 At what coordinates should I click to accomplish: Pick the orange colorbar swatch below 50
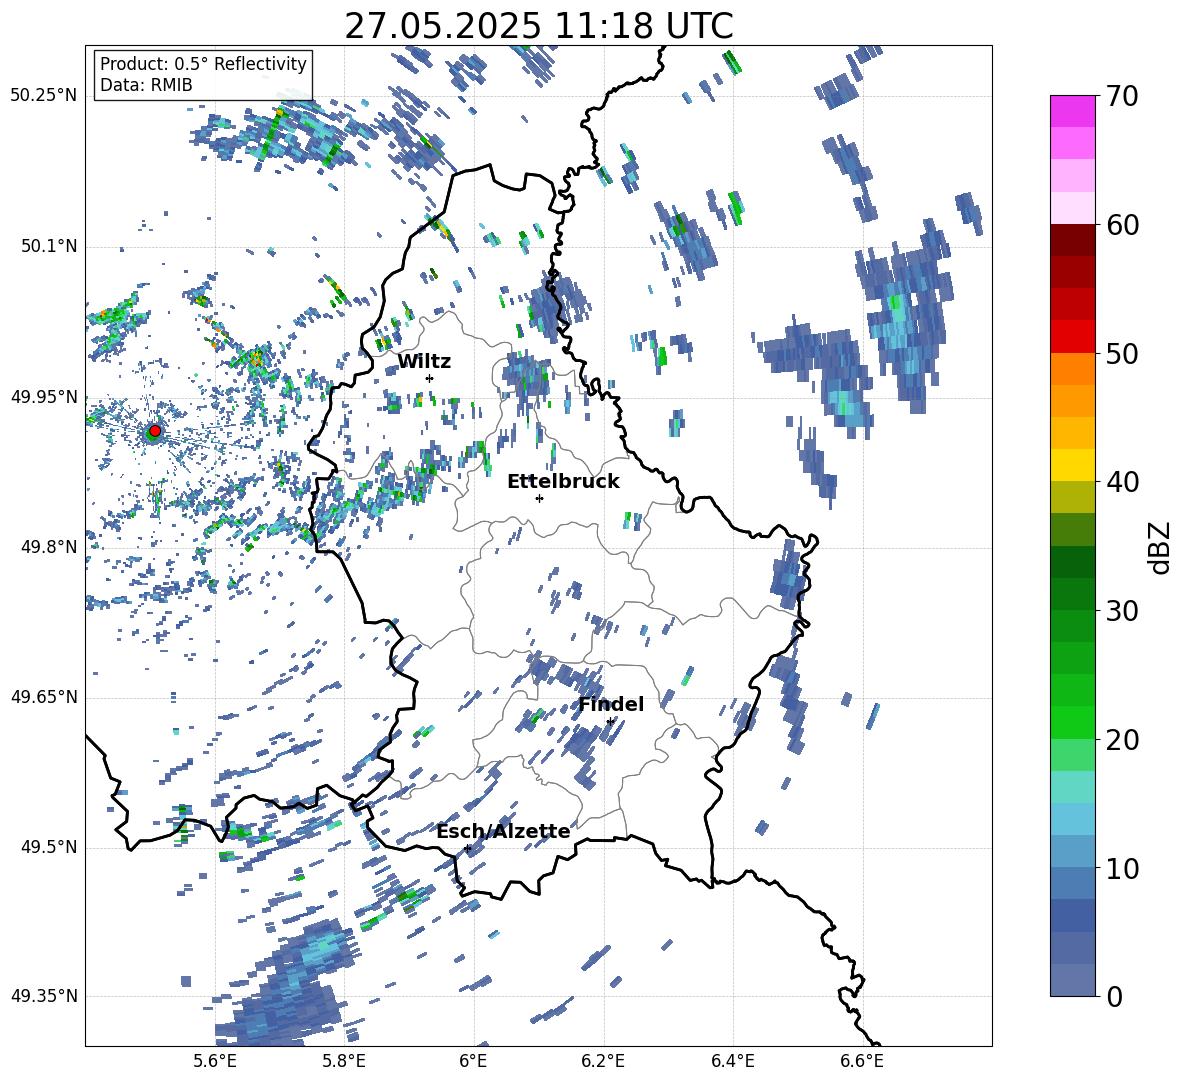tap(1072, 369)
